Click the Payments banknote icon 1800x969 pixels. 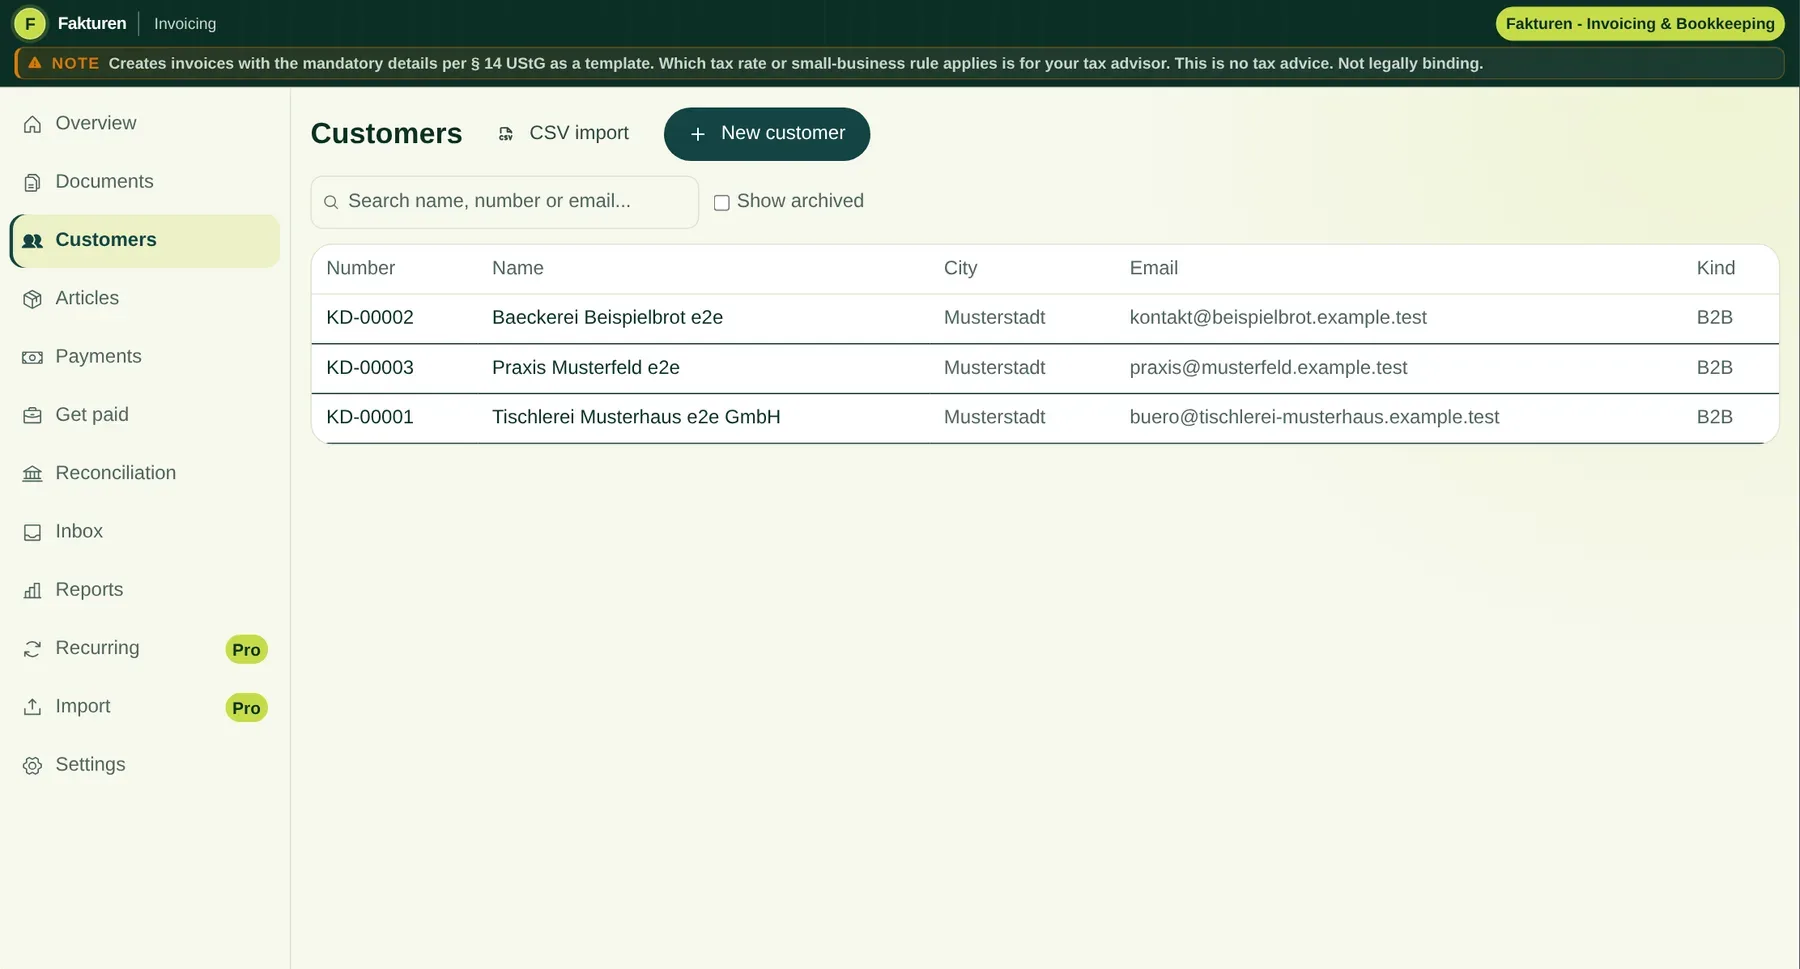point(32,357)
